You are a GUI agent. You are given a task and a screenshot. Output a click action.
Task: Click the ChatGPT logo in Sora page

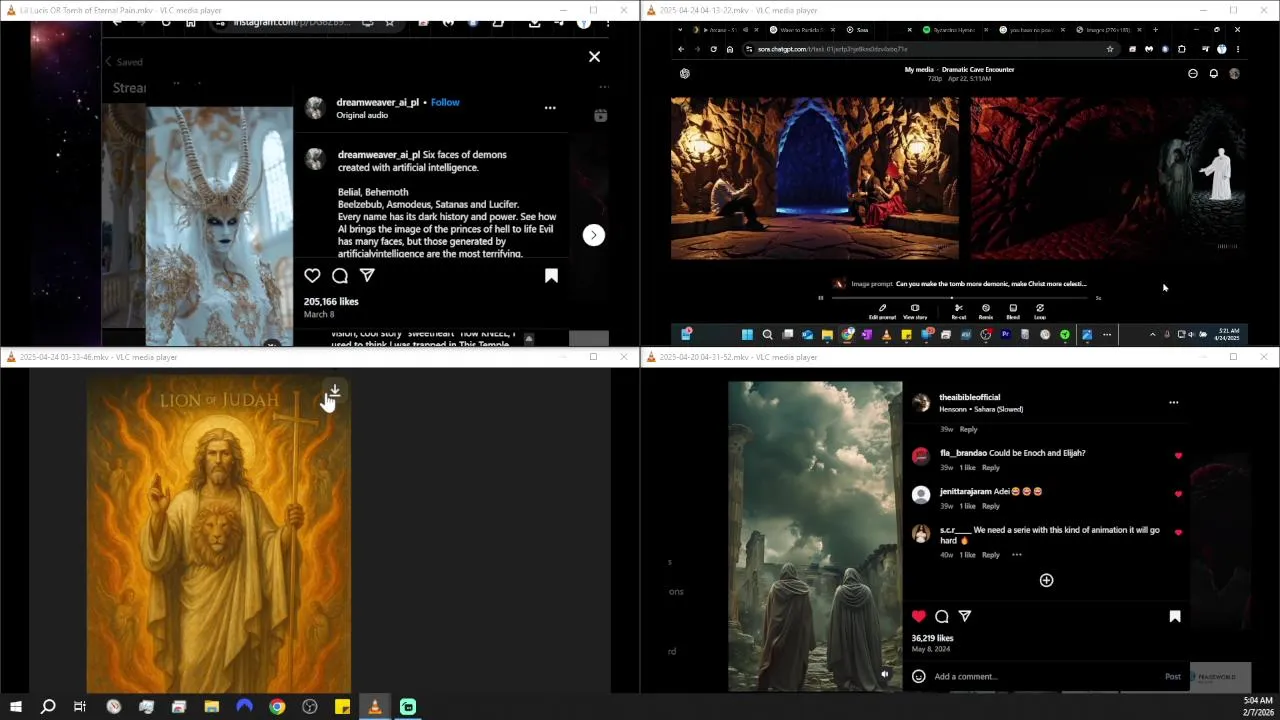tap(685, 73)
